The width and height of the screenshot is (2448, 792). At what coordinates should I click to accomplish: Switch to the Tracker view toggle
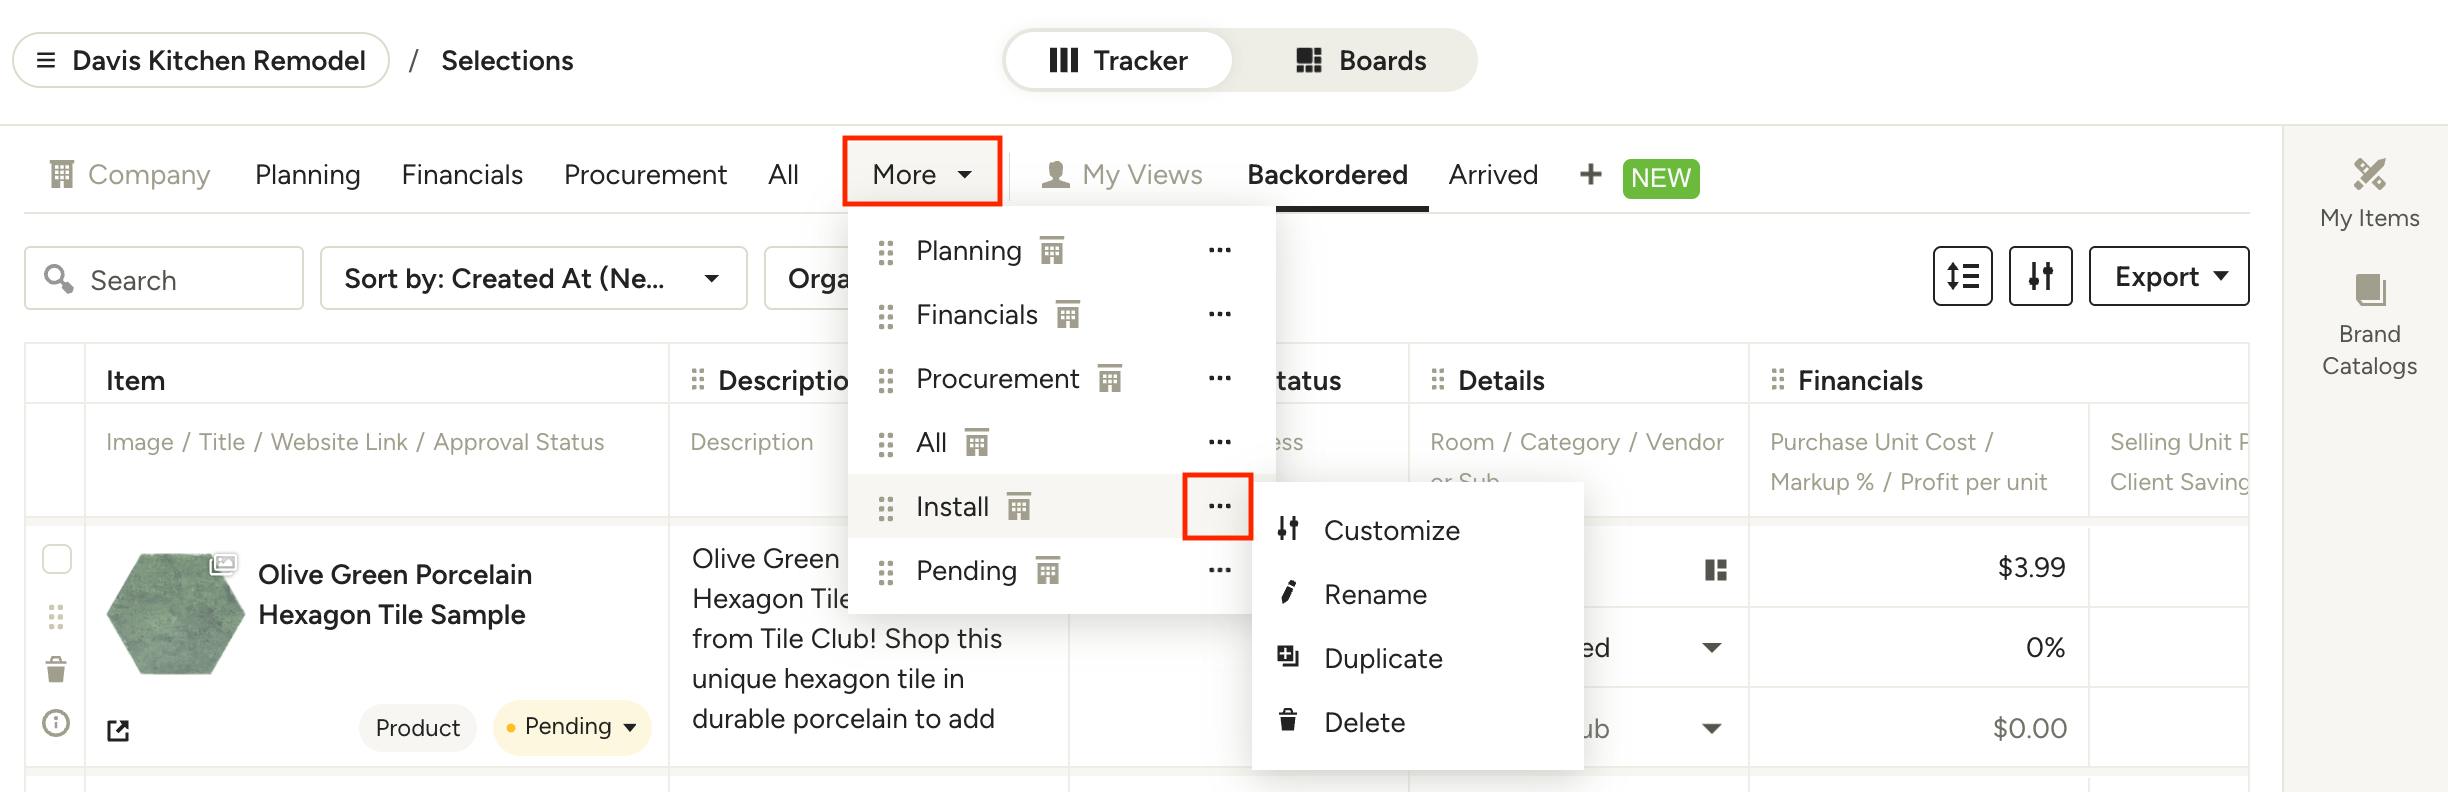(1118, 60)
